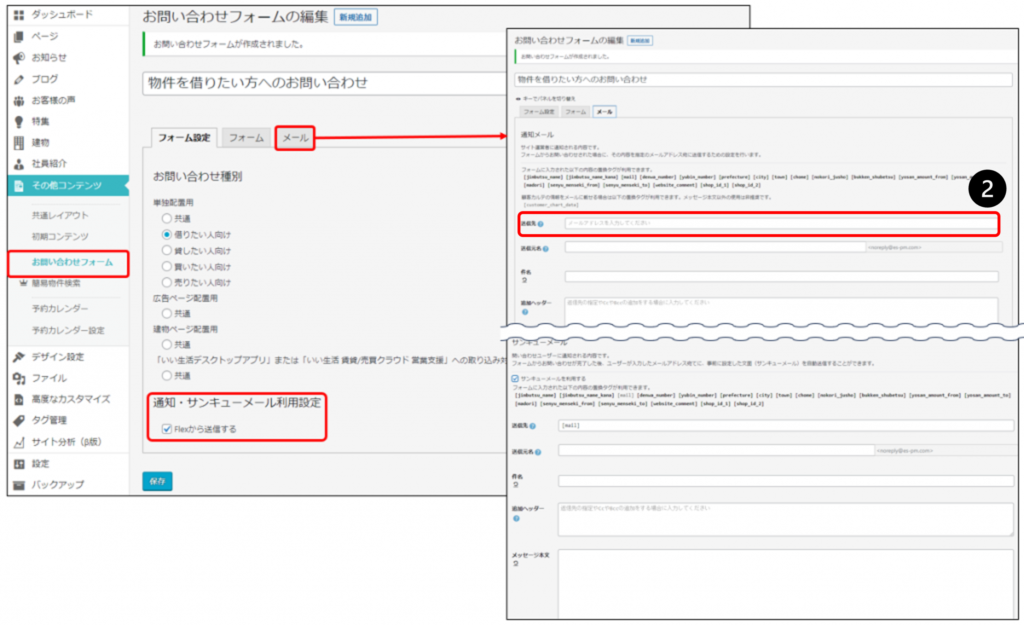Screen dimensions: 1024x625
Task: Click the 保存 save button
Action: click(157, 481)
